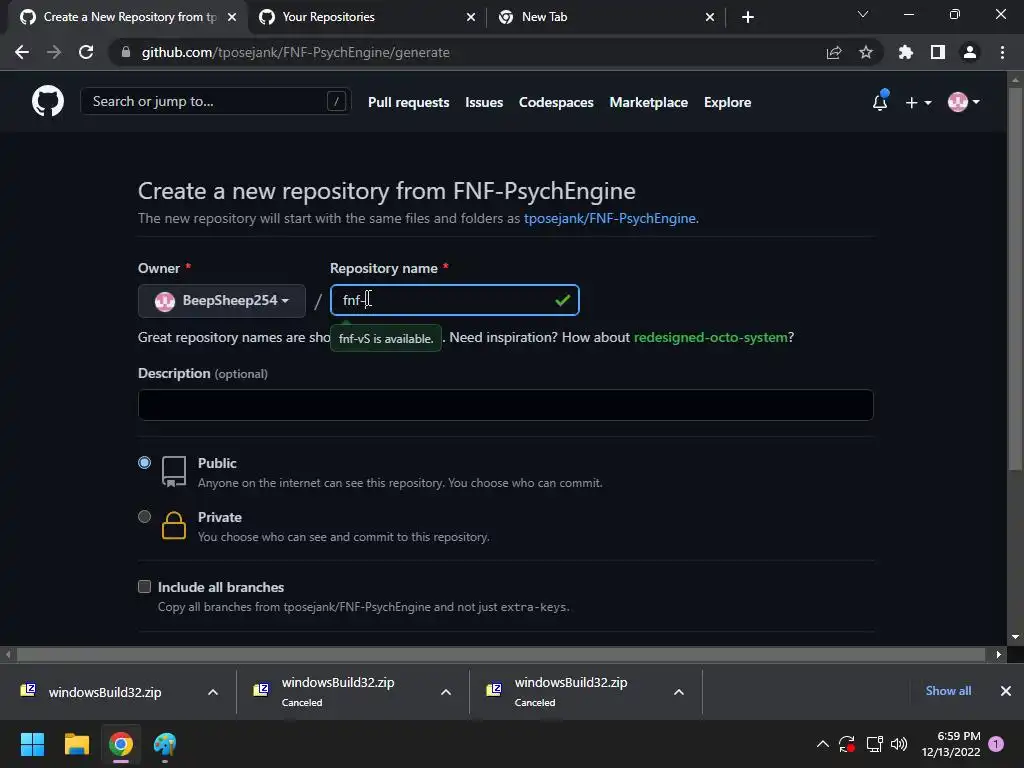
Task: Close the Your Repositories tab
Action: (x=470, y=17)
